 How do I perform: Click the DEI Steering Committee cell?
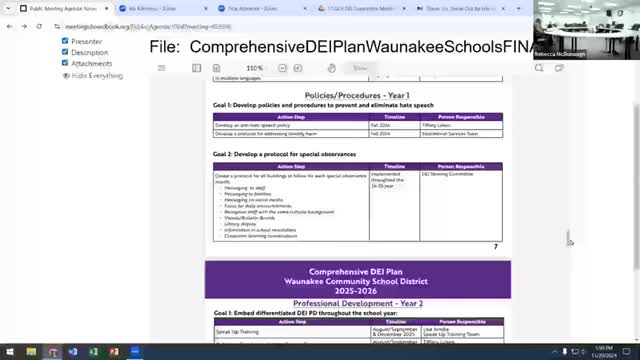(x=461, y=206)
